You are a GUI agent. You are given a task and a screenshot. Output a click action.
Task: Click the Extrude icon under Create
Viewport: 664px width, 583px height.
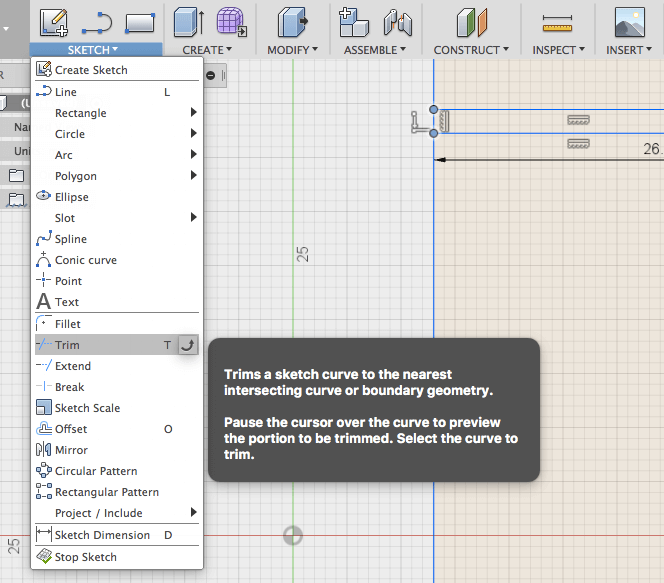[187, 21]
